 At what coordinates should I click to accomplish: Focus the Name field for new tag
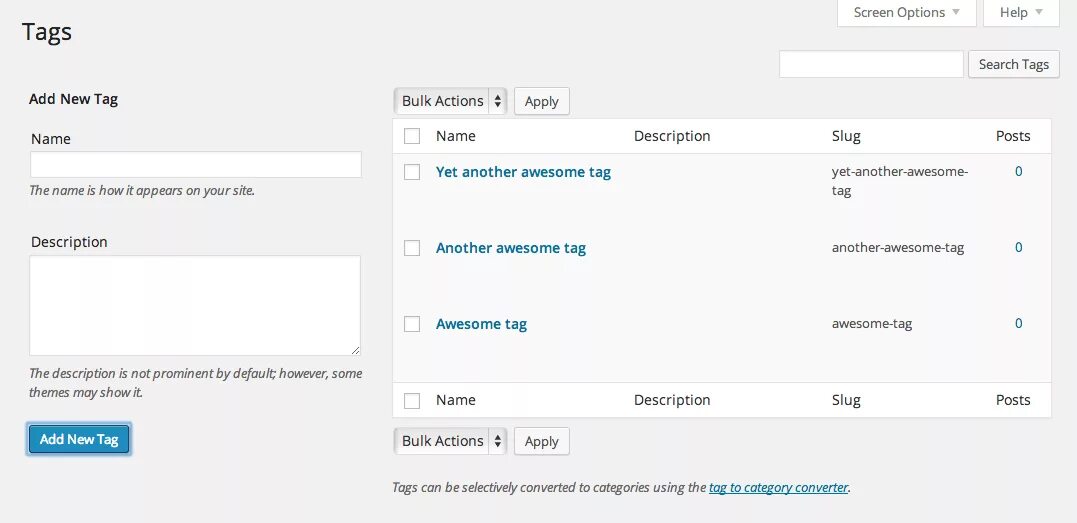click(x=196, y=164)
